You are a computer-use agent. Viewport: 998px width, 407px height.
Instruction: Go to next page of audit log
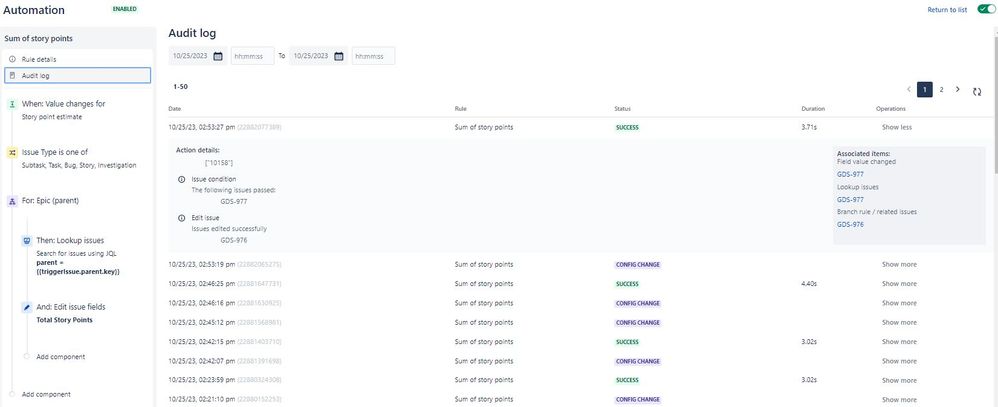click(x=958, y=90)
